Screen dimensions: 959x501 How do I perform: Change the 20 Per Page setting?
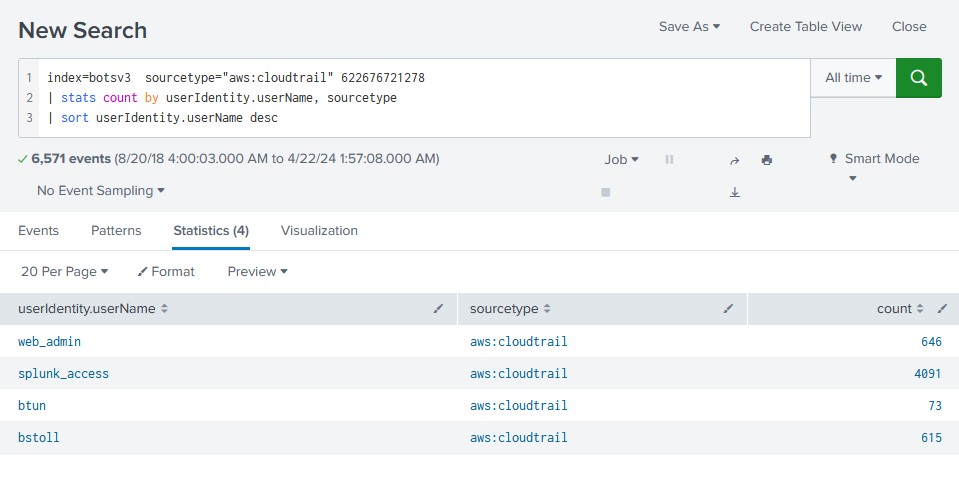tap(64, 271)
